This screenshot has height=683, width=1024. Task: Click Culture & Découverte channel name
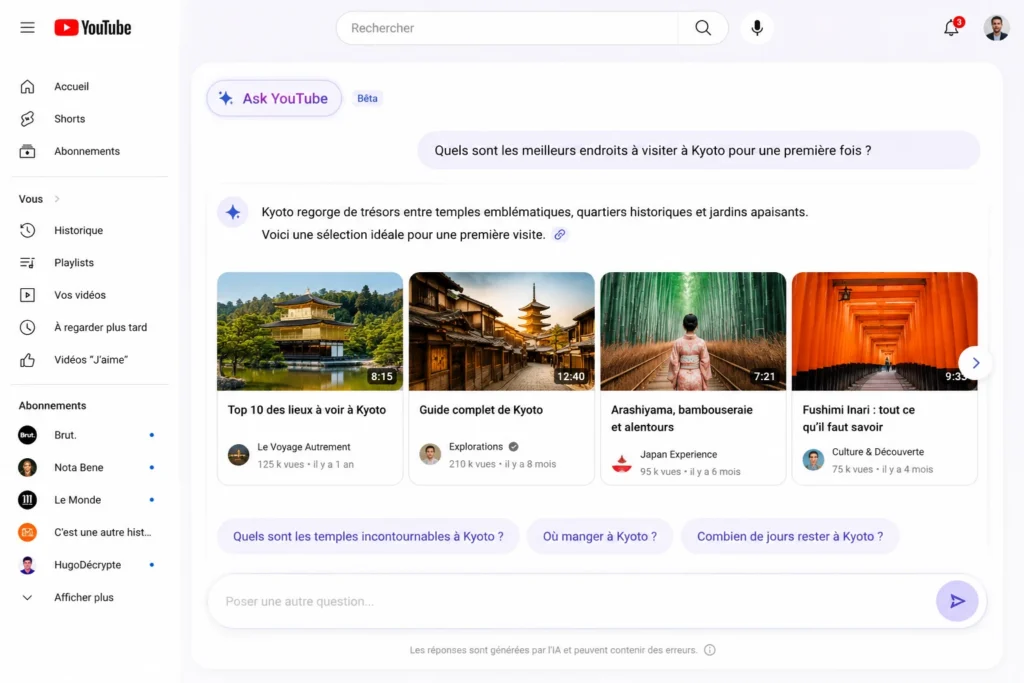pyautogui.click(x=878, y=452)
